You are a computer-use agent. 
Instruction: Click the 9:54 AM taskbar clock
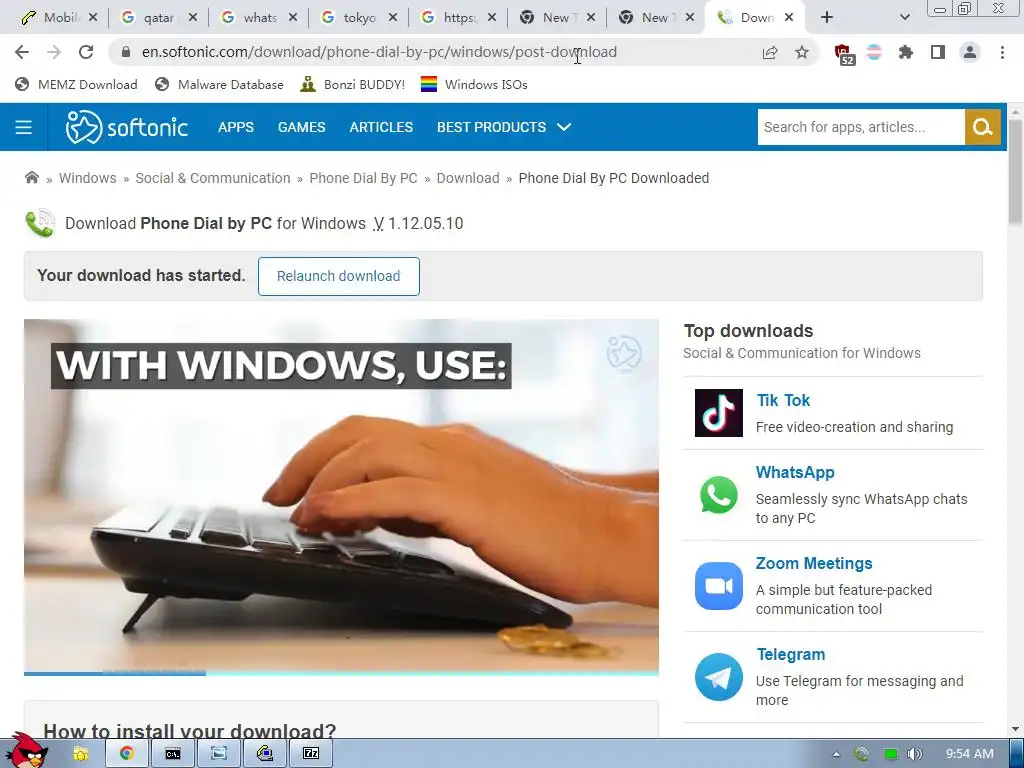click(x=969, y=754)
